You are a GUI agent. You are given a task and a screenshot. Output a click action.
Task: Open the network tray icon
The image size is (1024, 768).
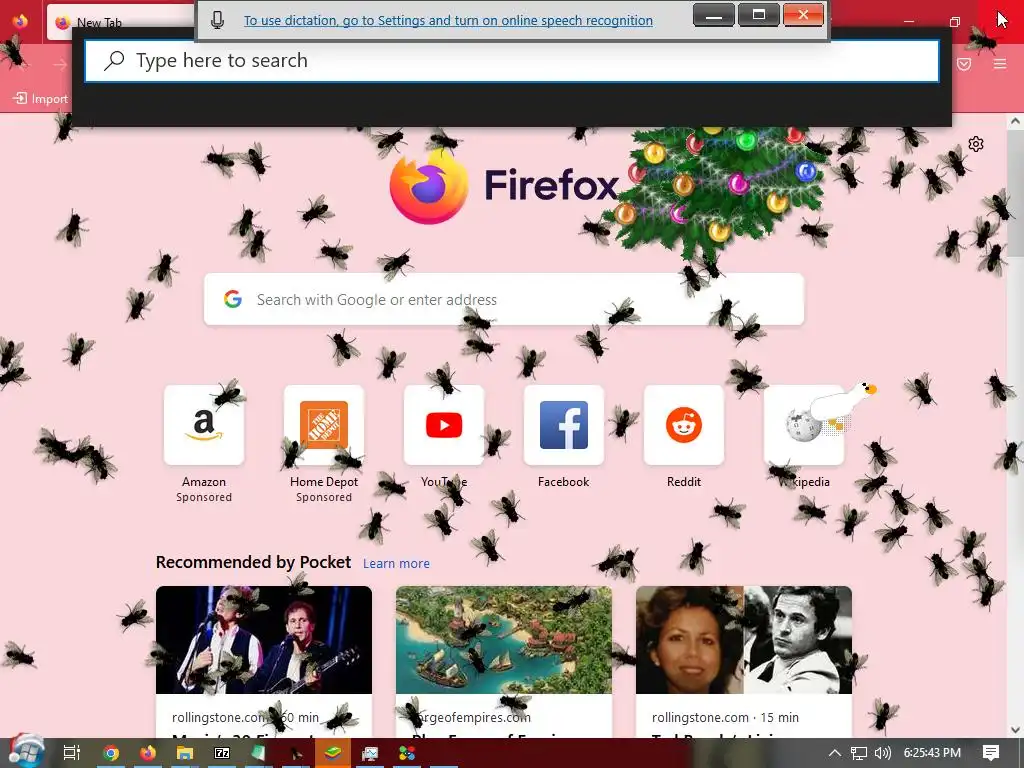[859, 753]
